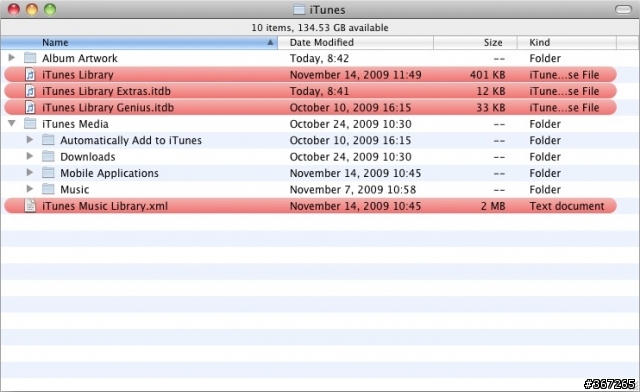This screenshot has width=640, height=392.
Task: Select the iTunes Media folder name
Action: [76, 124]
